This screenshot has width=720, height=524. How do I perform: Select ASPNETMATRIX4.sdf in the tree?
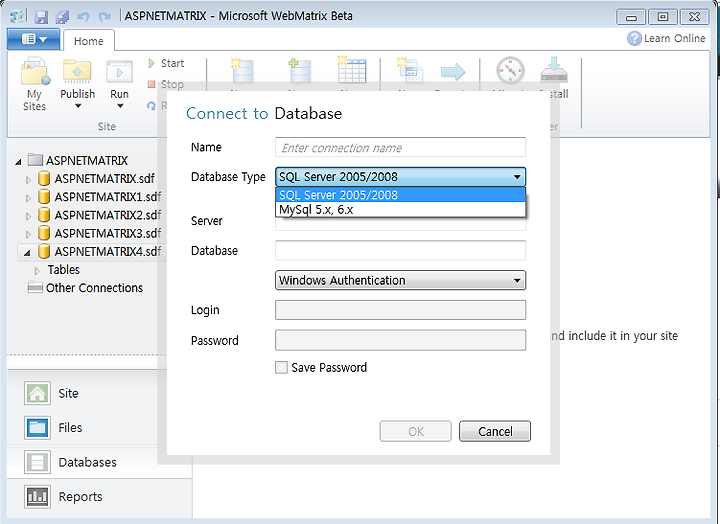point(107,252)
